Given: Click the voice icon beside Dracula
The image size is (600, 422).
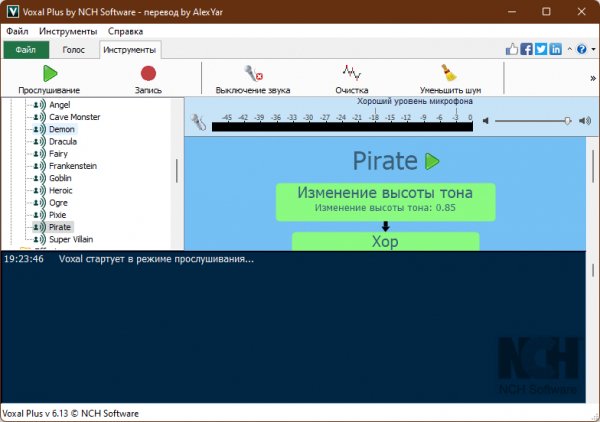Looking at the screenshot, I should click(x=39, y=142).
